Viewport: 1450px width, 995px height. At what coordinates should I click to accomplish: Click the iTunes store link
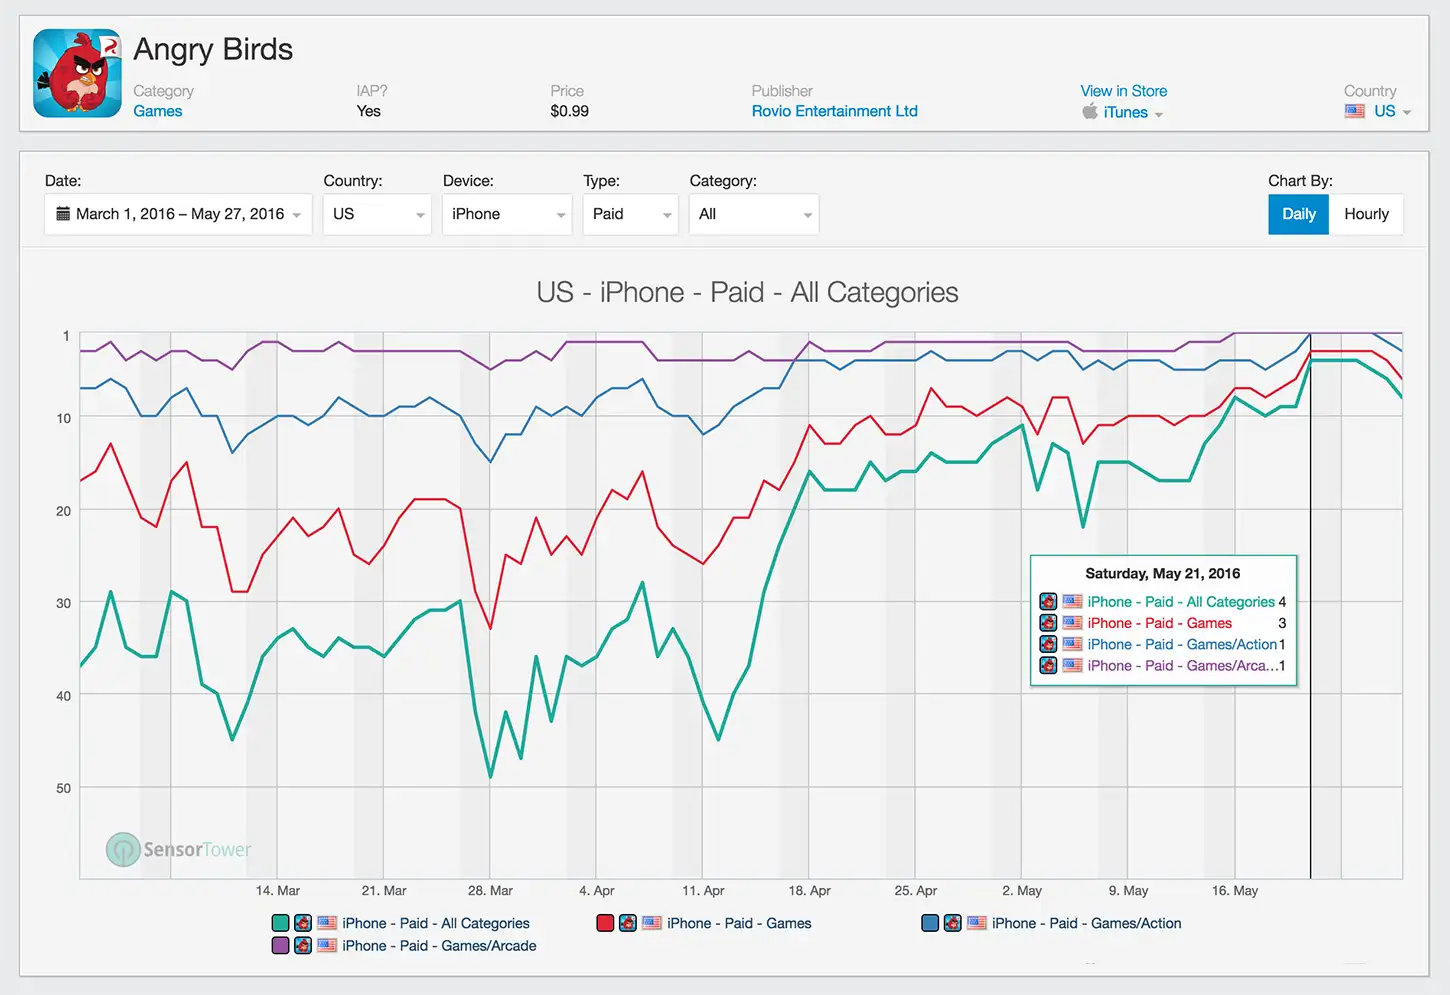coord(1126,112)
